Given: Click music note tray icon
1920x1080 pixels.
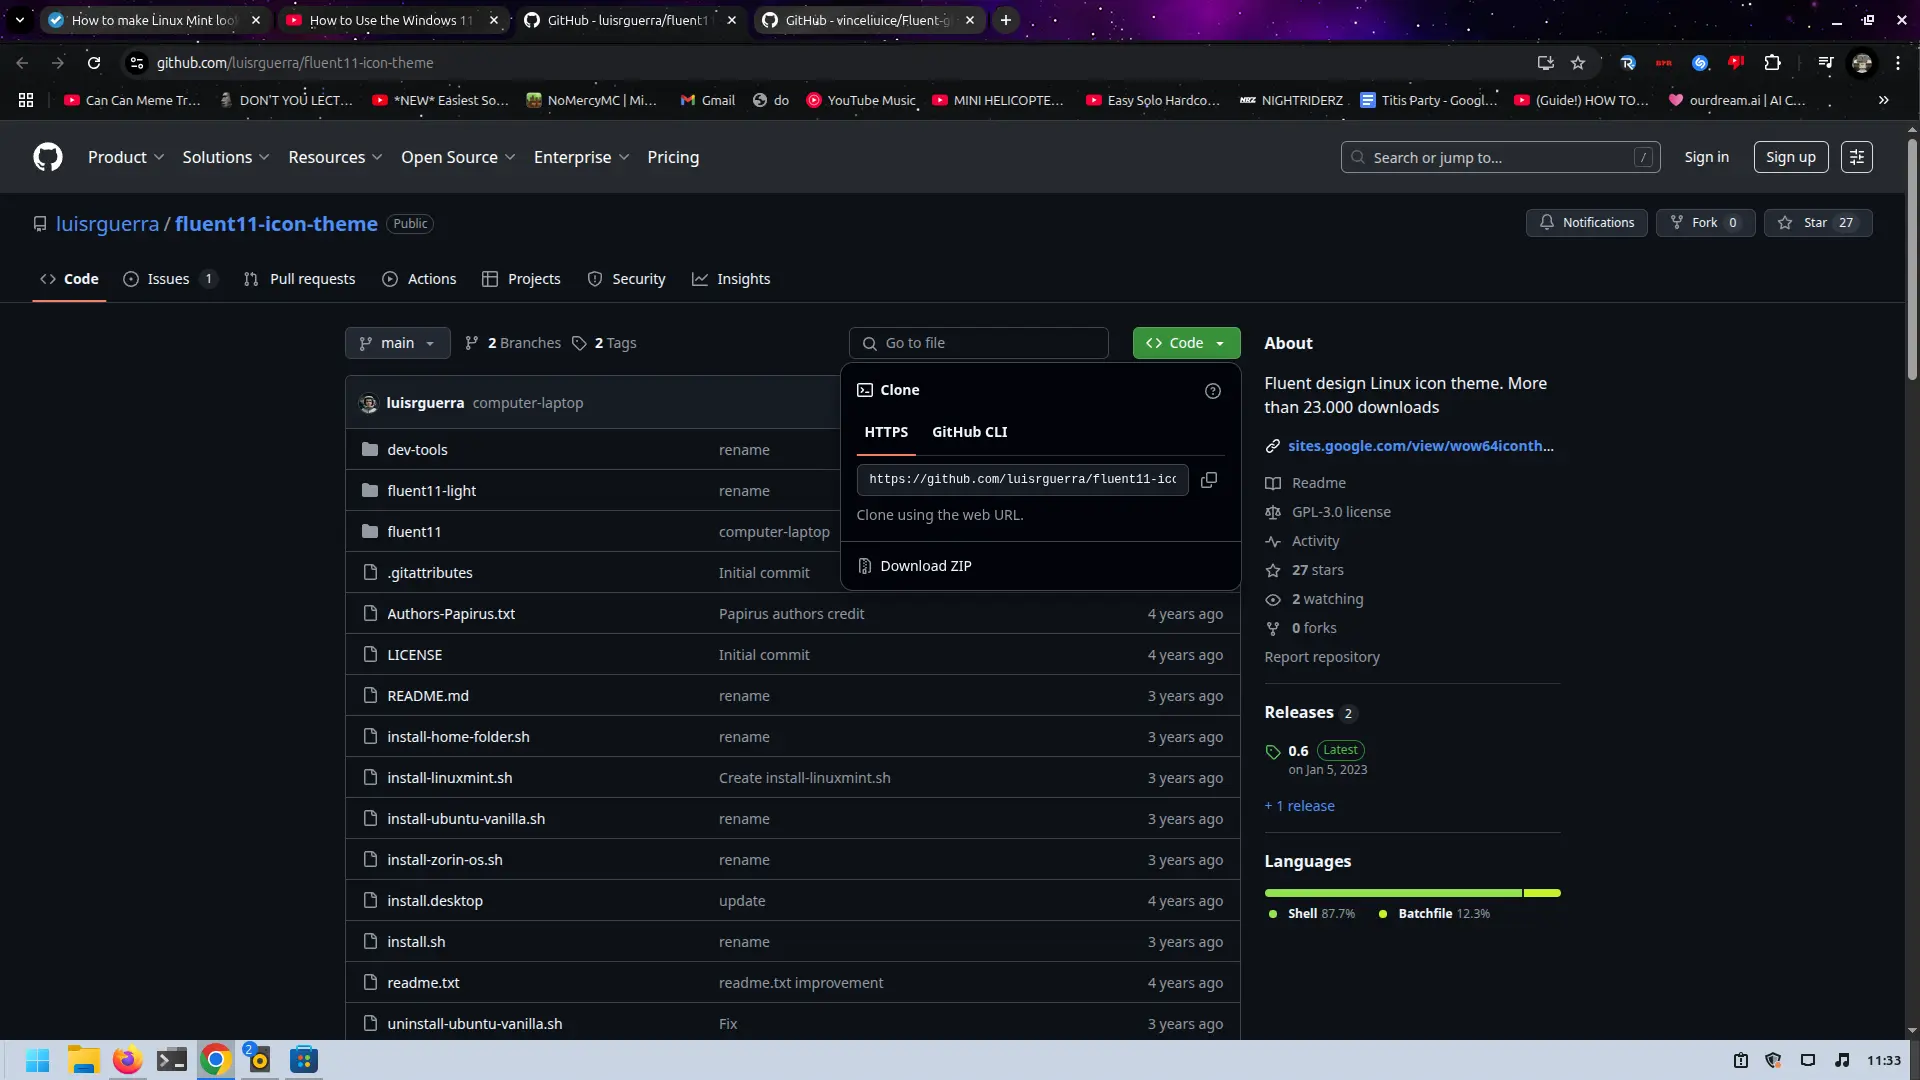Looking at the screenshot, I should 1843,1060.
